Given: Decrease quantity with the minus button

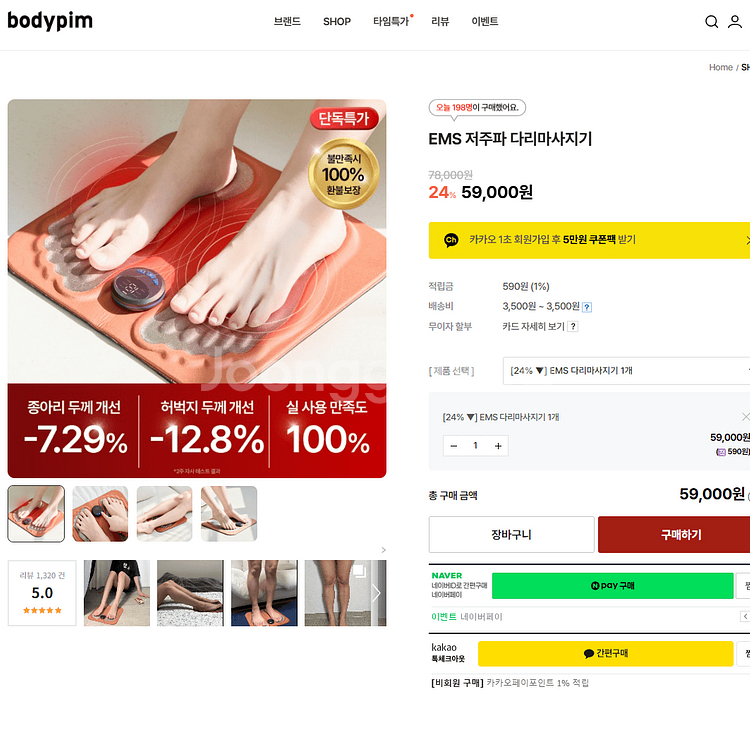Looking at the screenshot, I should pyautogui.click(x=453, y=446).
